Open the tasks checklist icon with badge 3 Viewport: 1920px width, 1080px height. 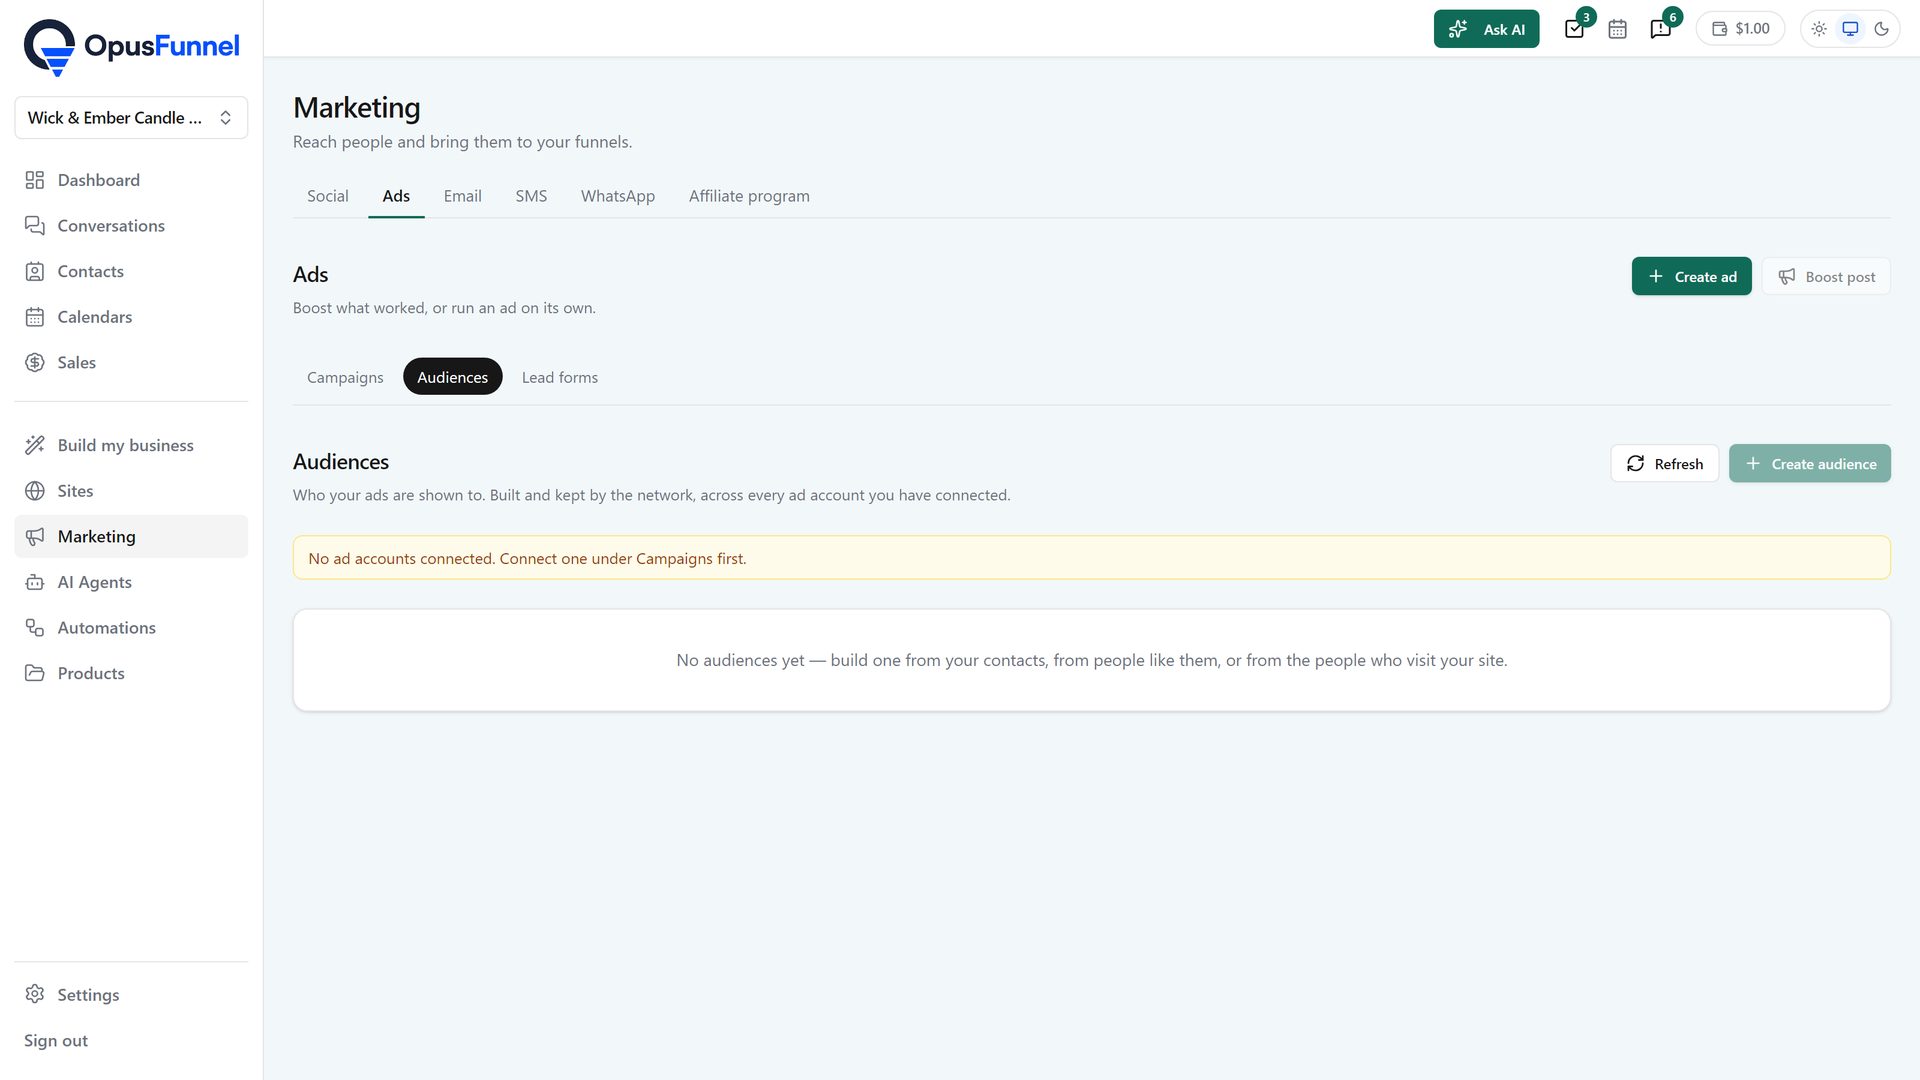(1575, 29)
